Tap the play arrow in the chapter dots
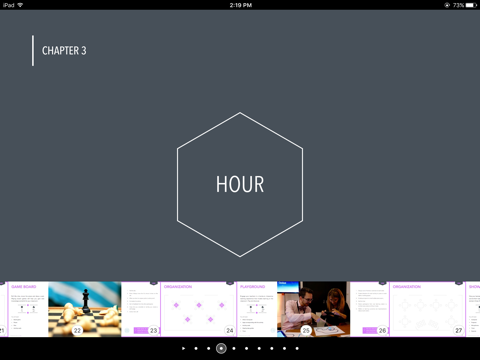480x360 pixels. click(x=183, y=348)
